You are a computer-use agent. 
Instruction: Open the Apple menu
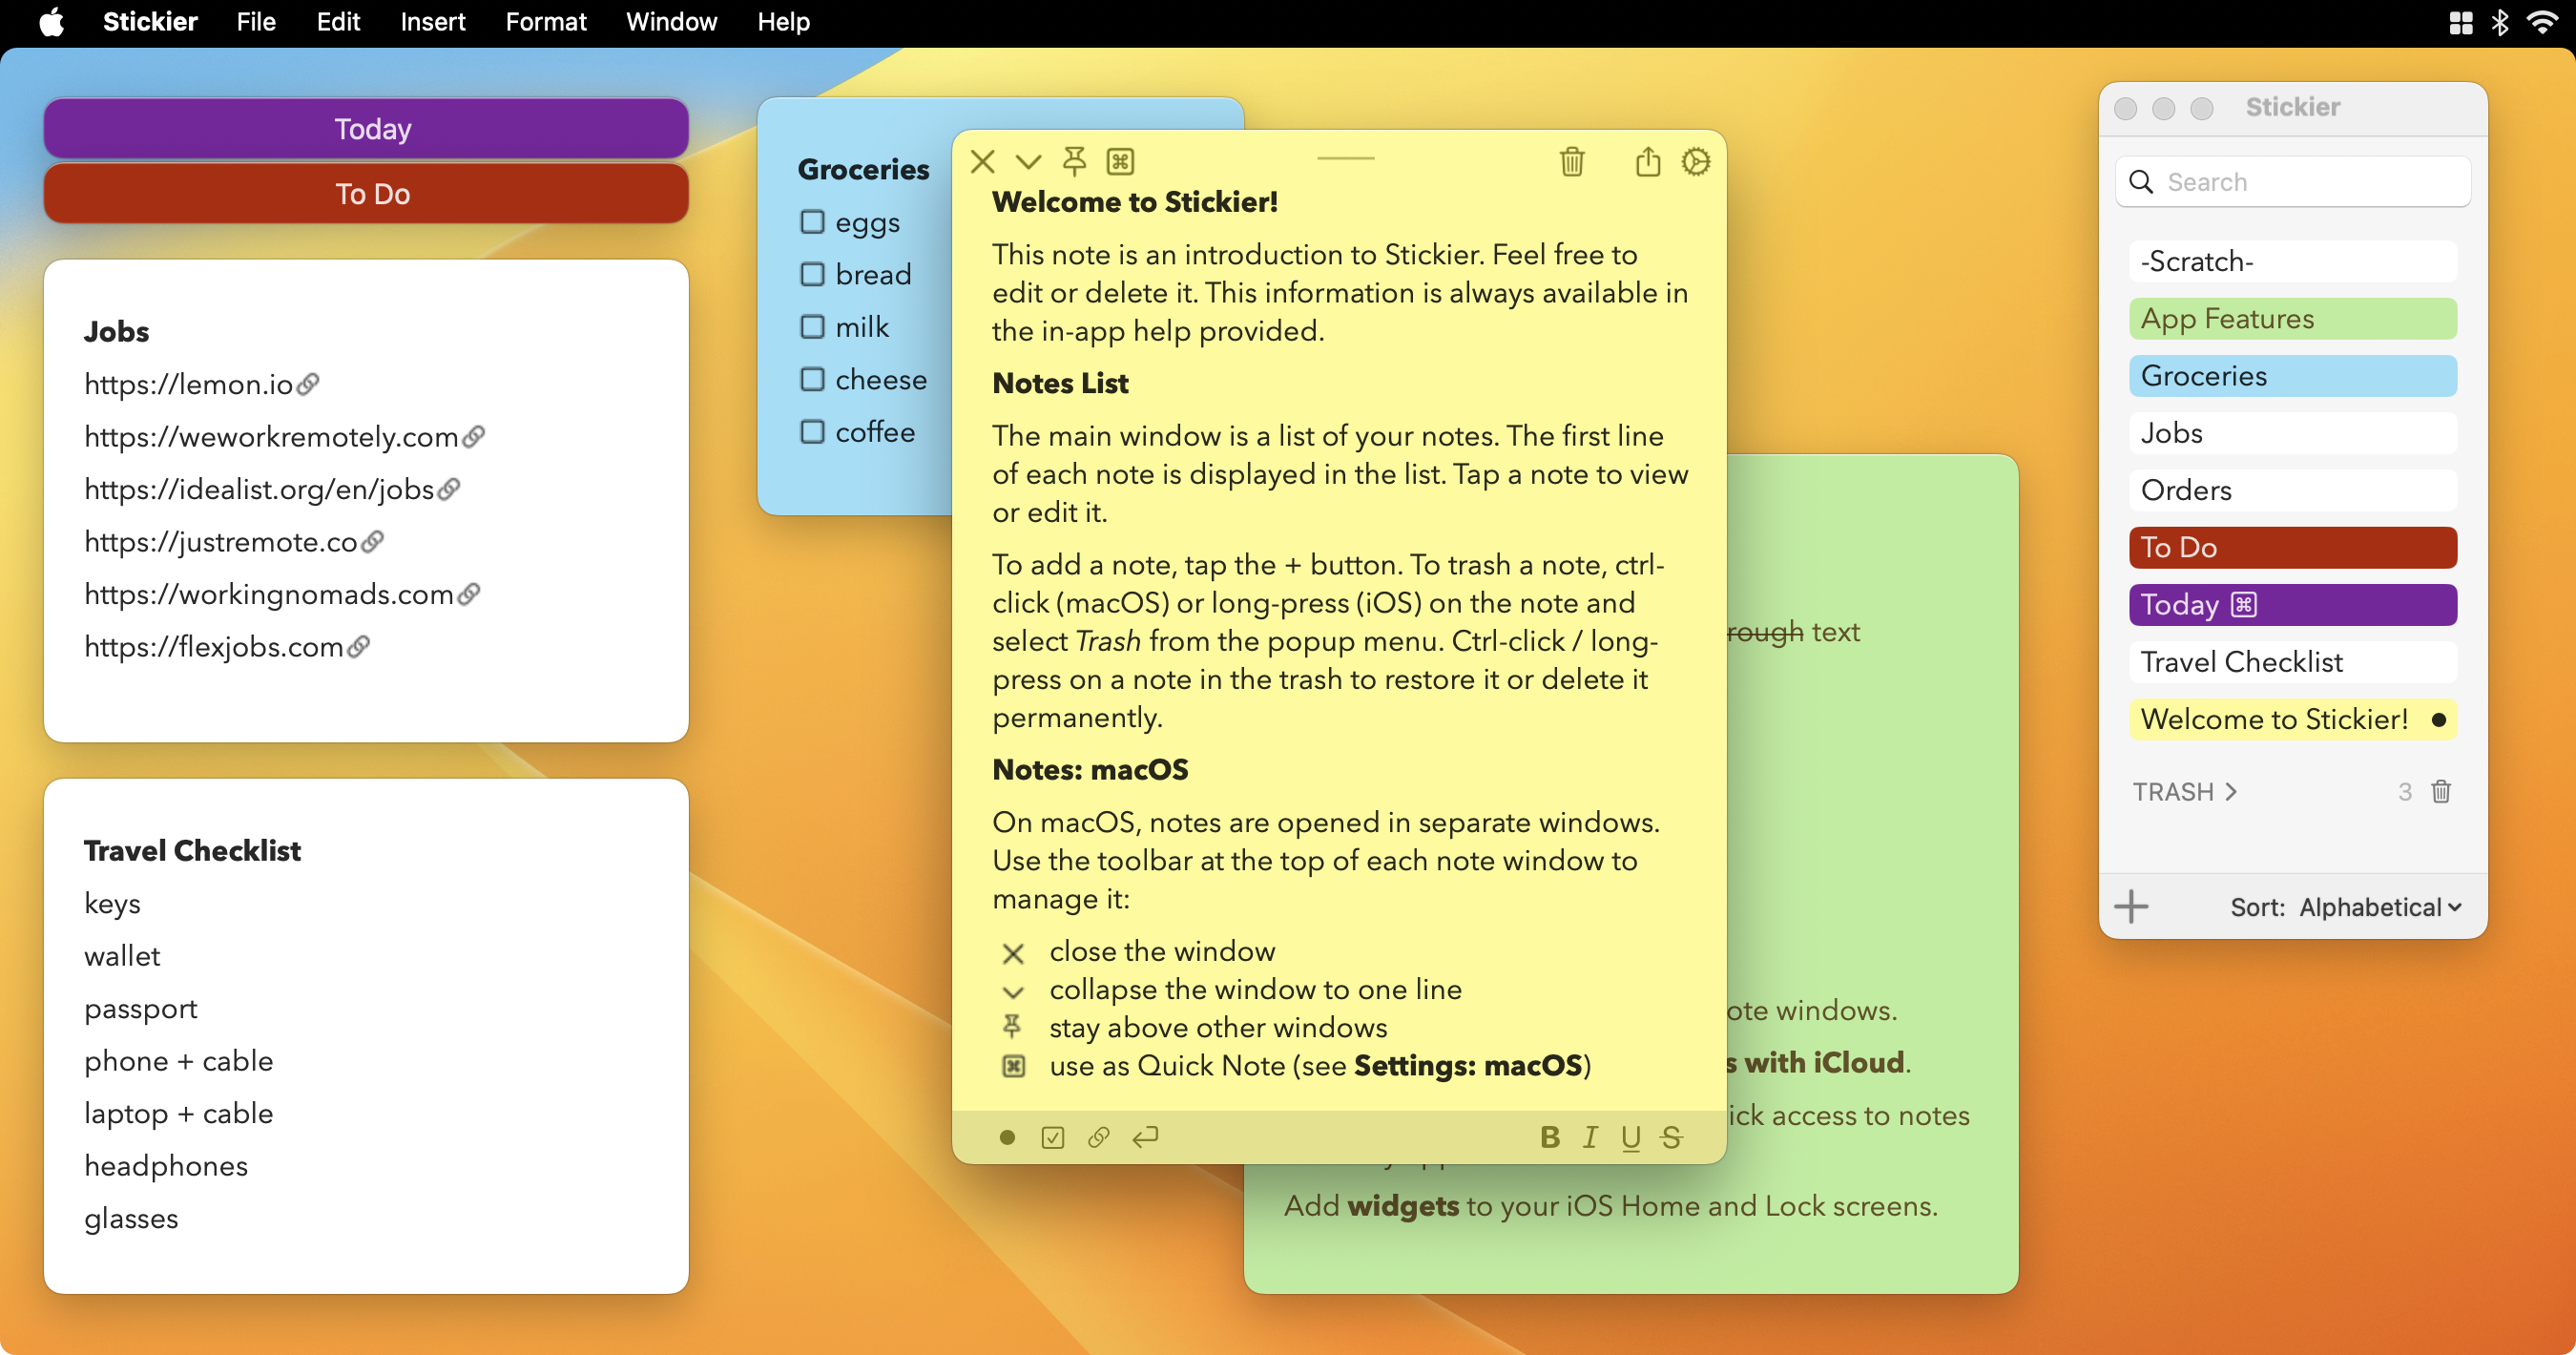point(52,22)
